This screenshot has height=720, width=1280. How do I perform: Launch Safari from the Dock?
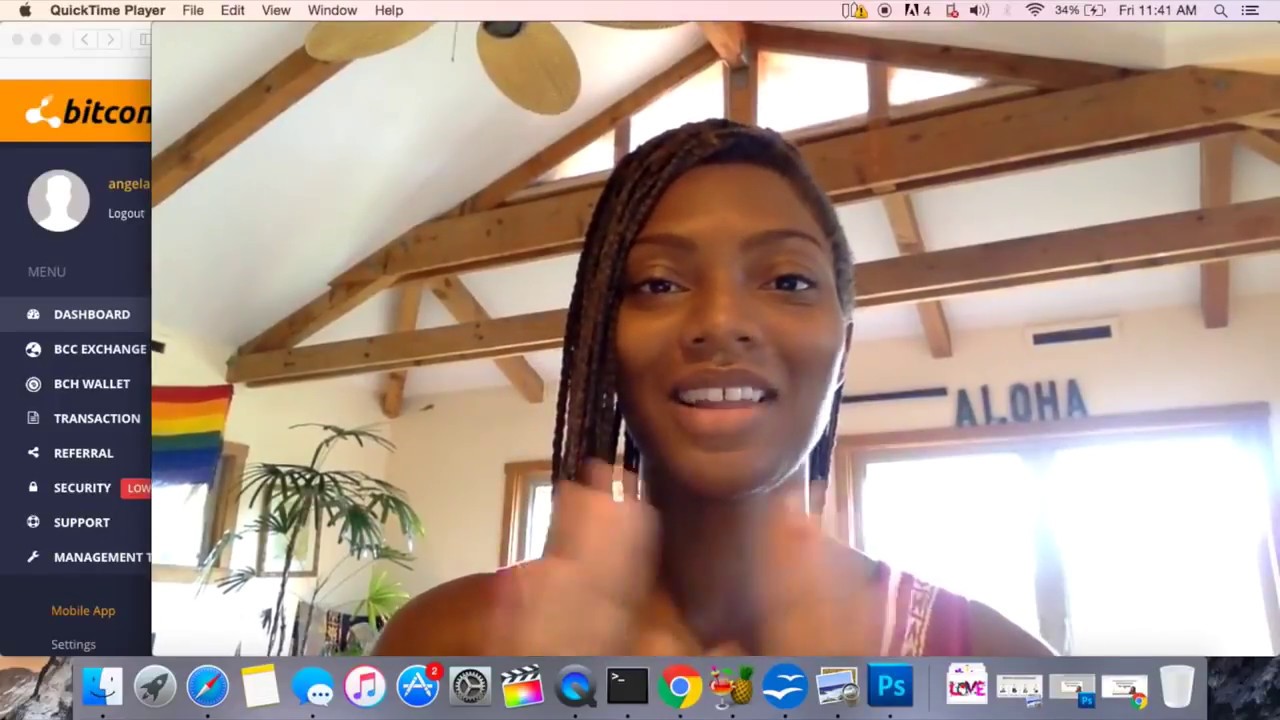[207, 687]
